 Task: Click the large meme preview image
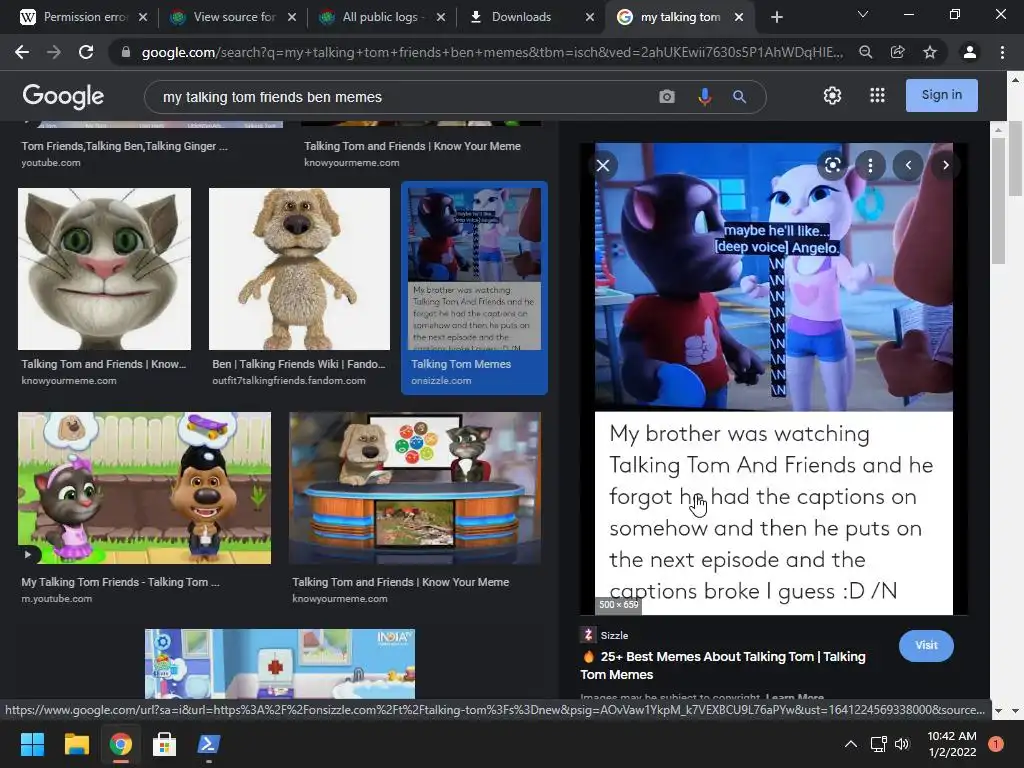point(773,379)
